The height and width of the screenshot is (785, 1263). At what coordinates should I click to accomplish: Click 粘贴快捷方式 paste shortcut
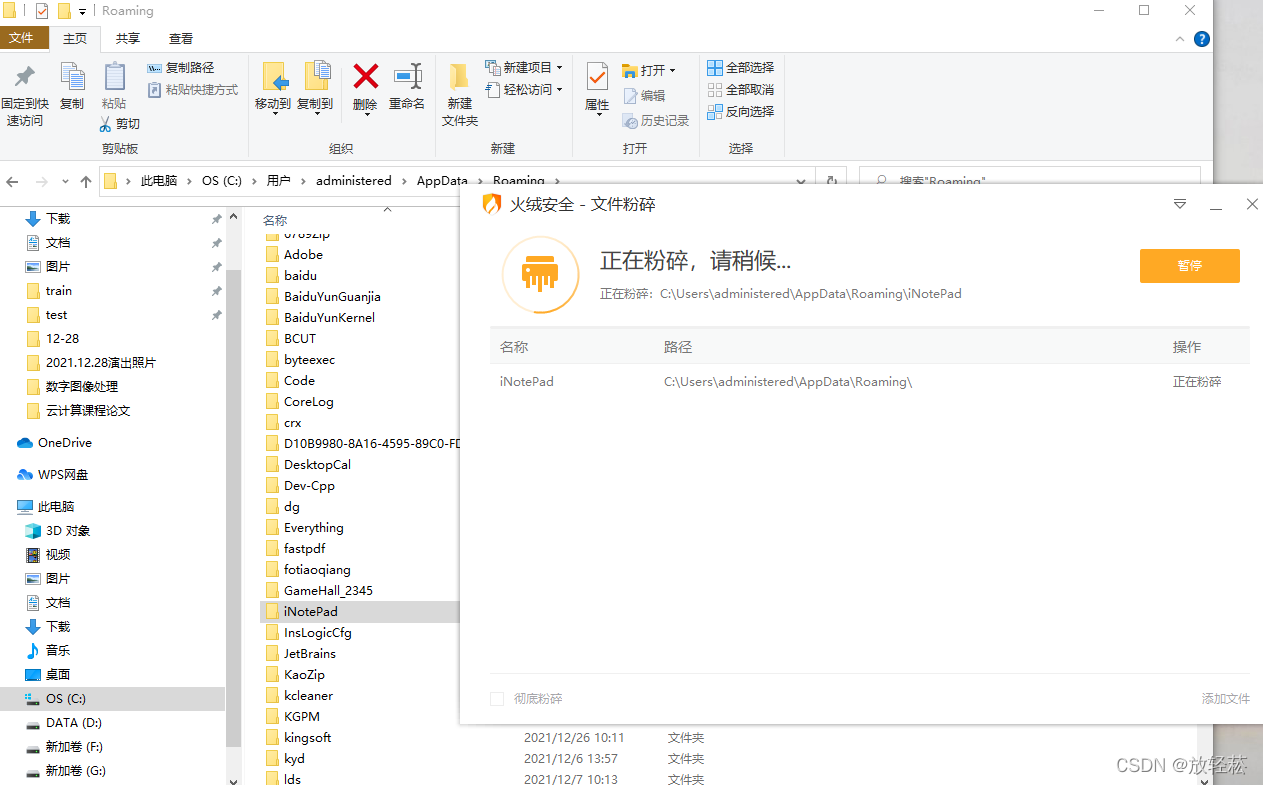coord(193,90)
